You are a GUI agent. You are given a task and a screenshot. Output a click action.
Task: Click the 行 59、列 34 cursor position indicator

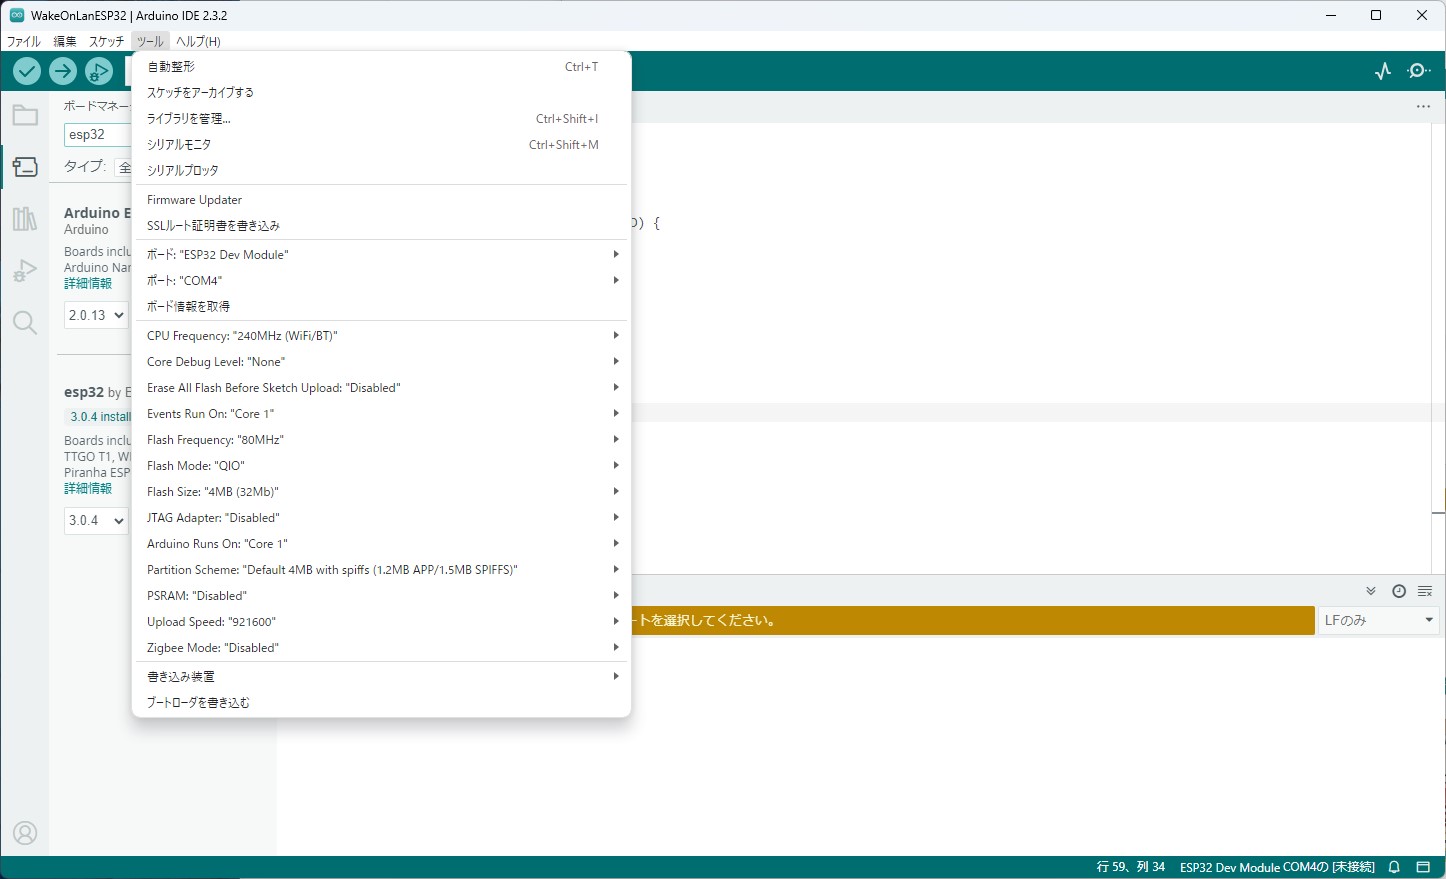1130,867
